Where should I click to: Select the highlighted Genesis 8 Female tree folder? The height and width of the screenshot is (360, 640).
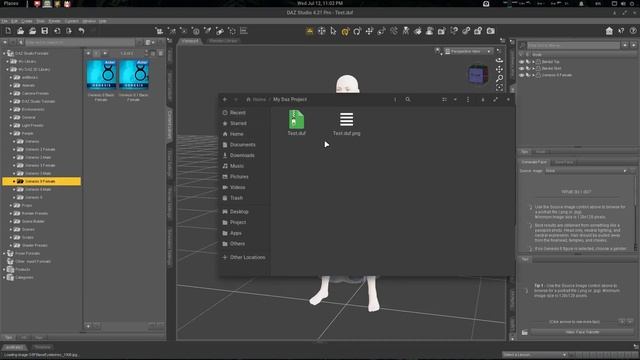42,181
